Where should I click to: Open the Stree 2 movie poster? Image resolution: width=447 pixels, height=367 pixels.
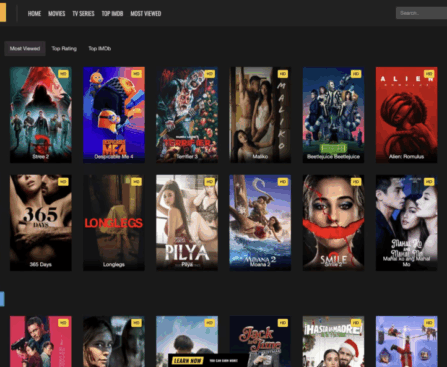click(x=41, y=115)
